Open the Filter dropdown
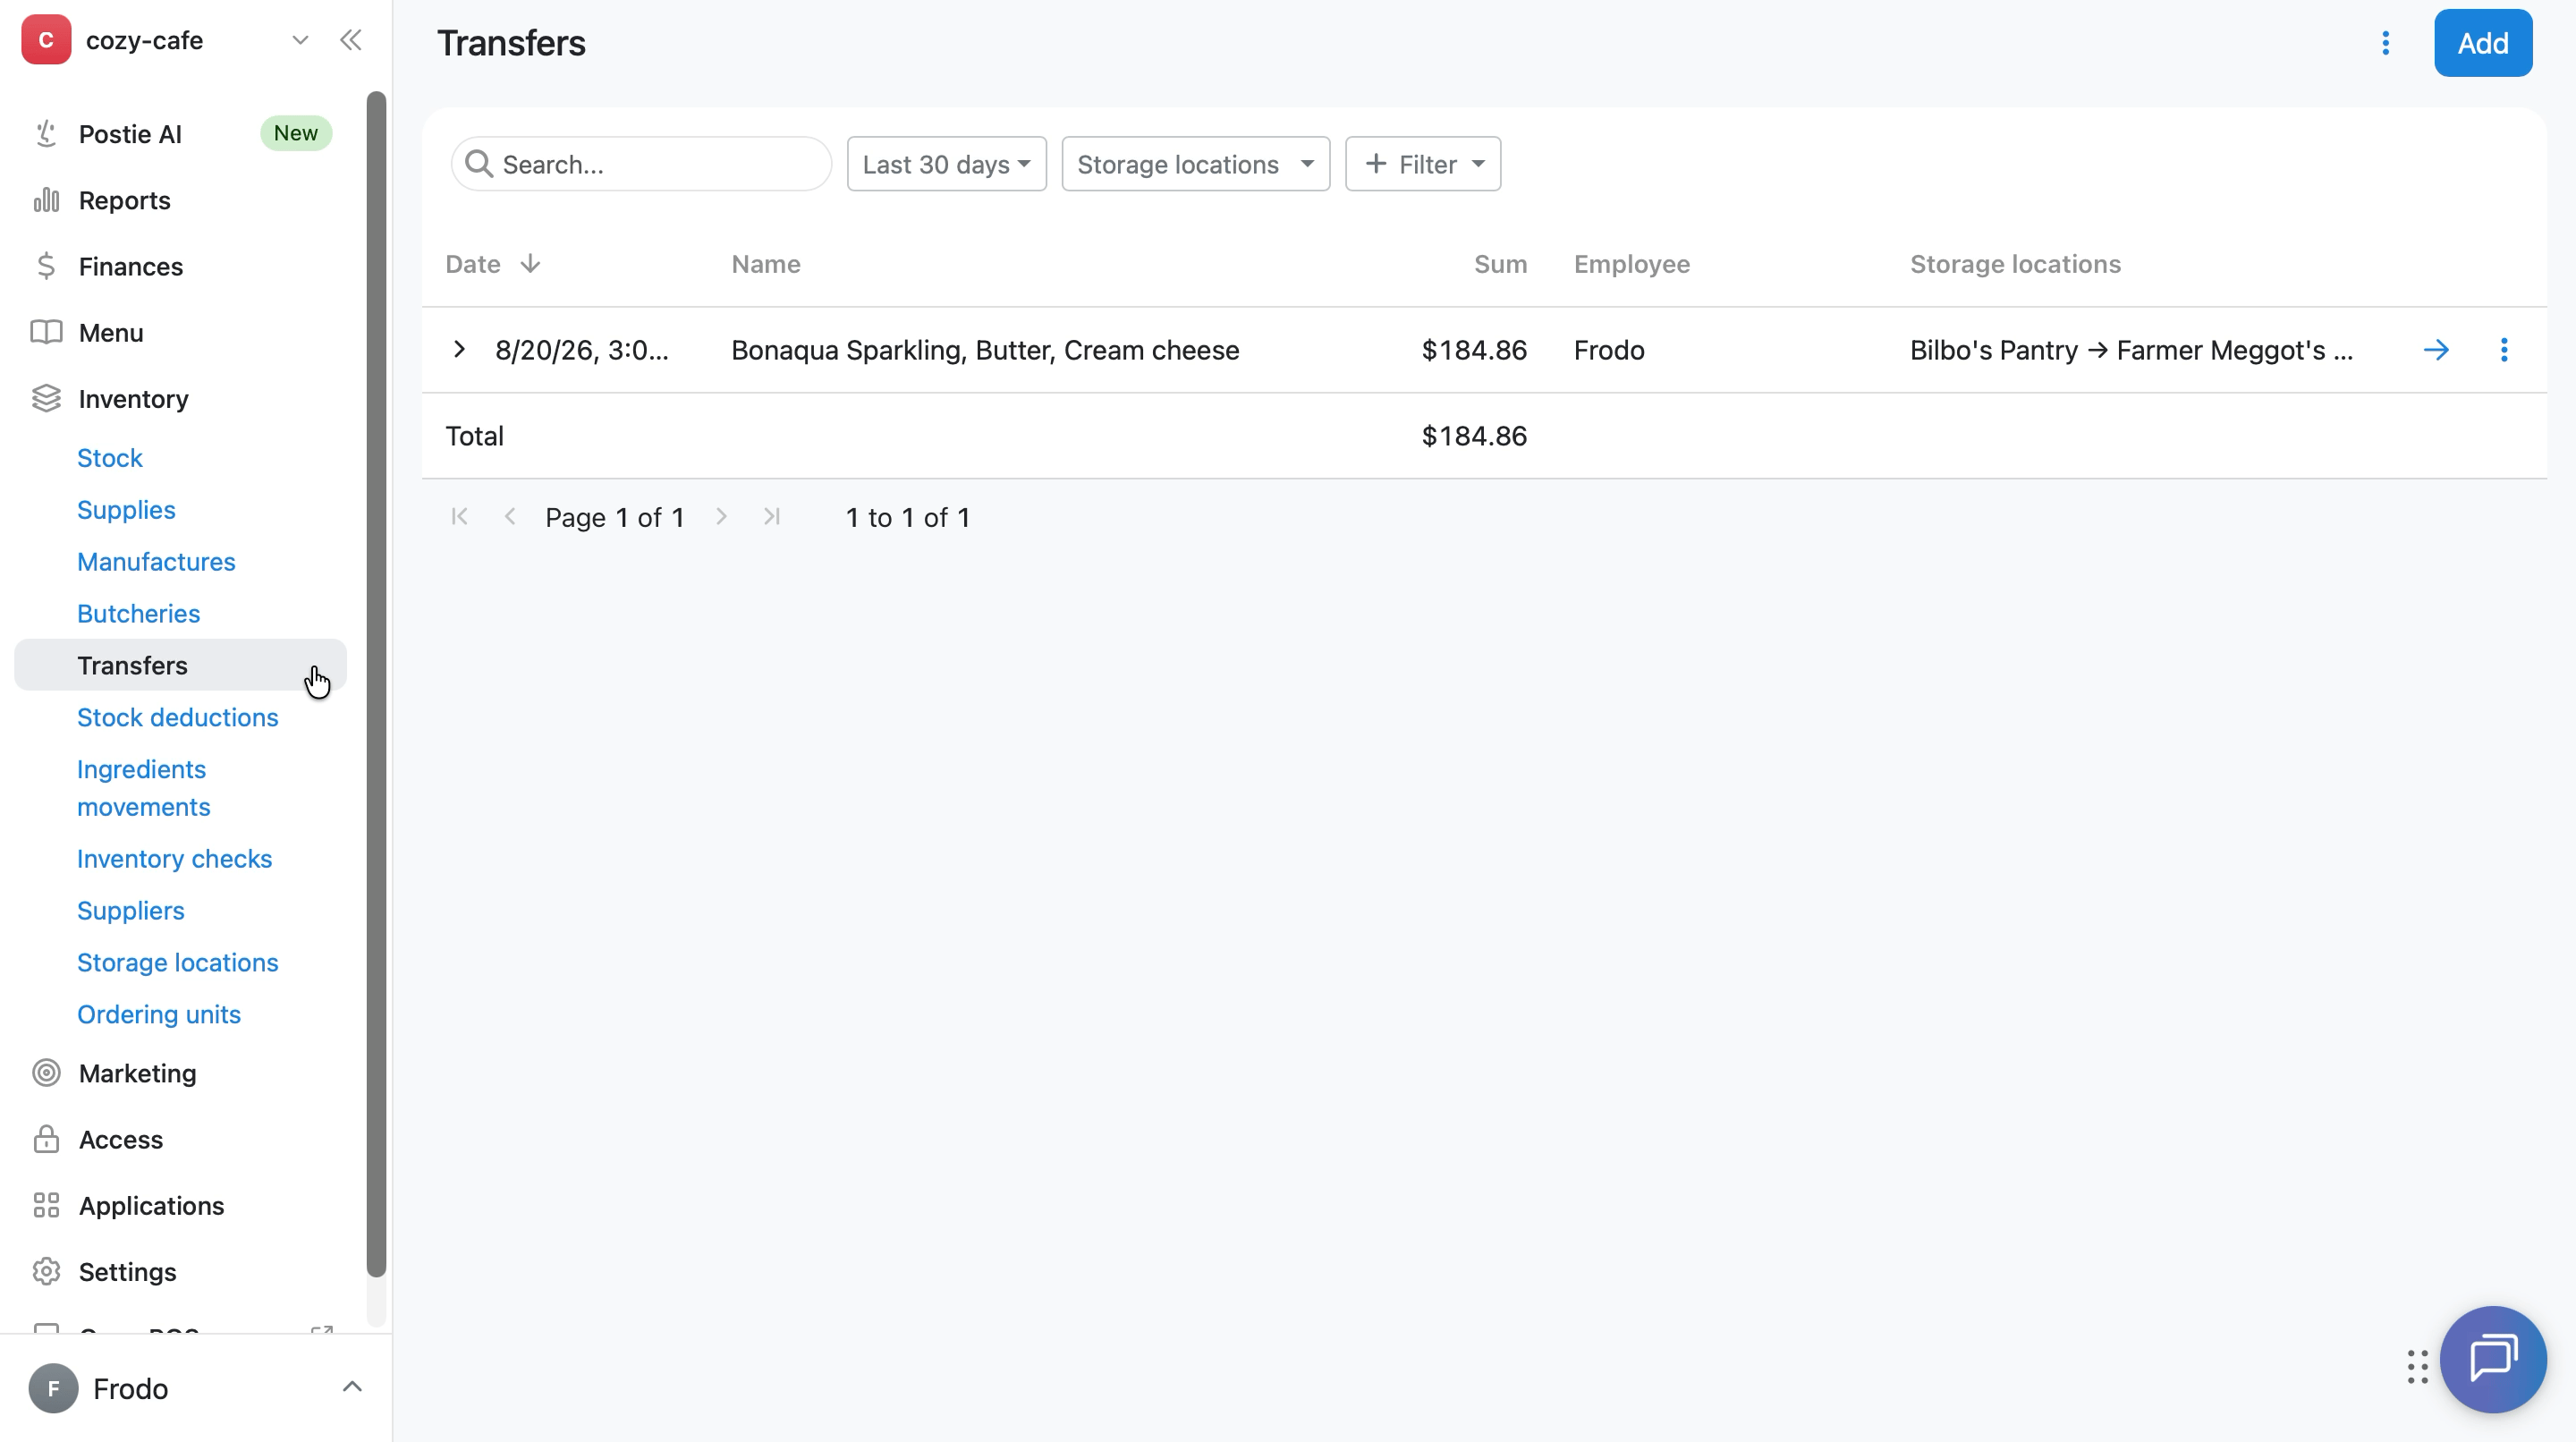This screenshot has width=2576, height=1442. [x=1422, y=164]
